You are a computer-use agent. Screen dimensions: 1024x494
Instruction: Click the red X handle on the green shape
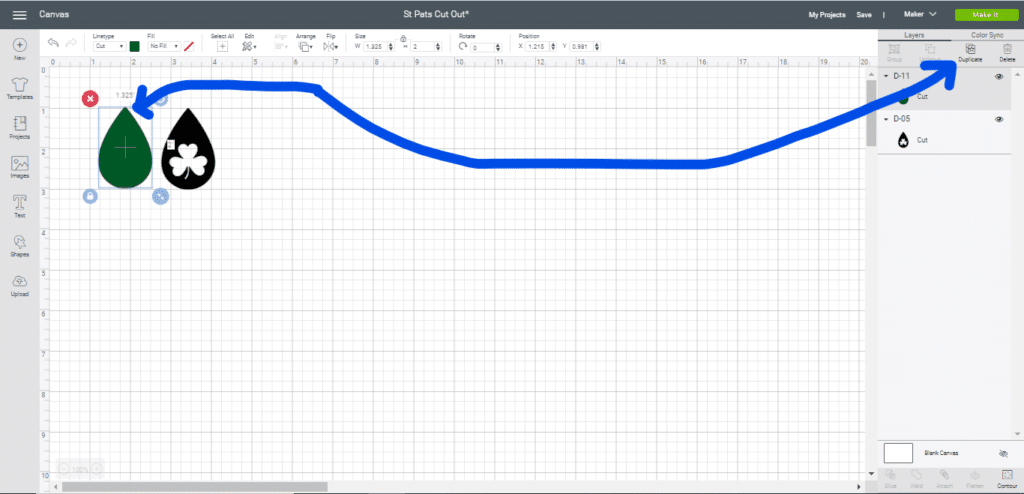click(x=90, y=98)
